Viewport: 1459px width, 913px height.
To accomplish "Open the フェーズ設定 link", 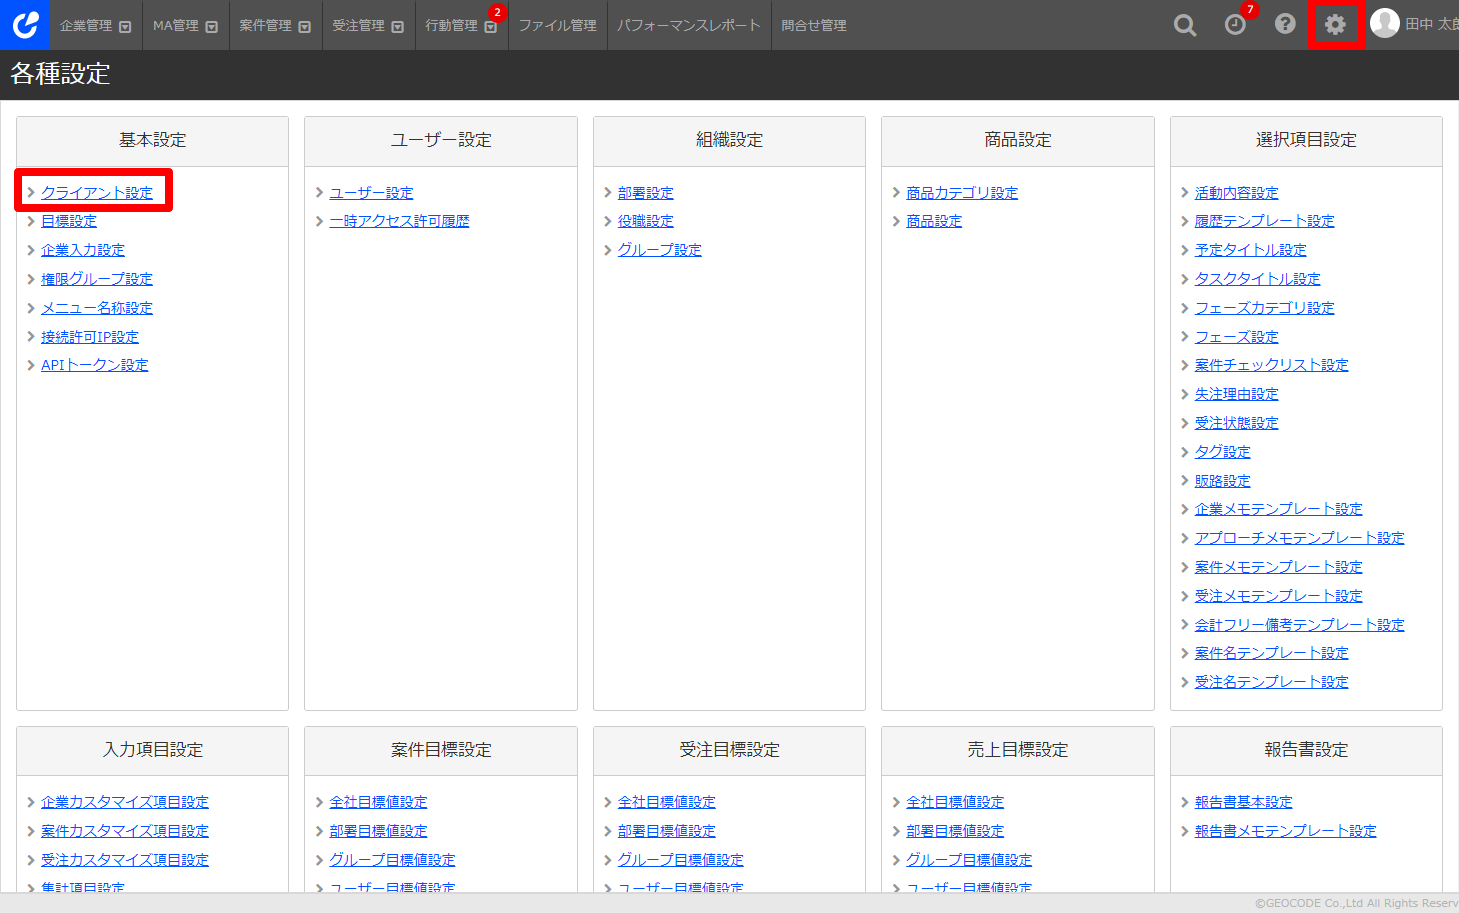I will pos(1237,337).
